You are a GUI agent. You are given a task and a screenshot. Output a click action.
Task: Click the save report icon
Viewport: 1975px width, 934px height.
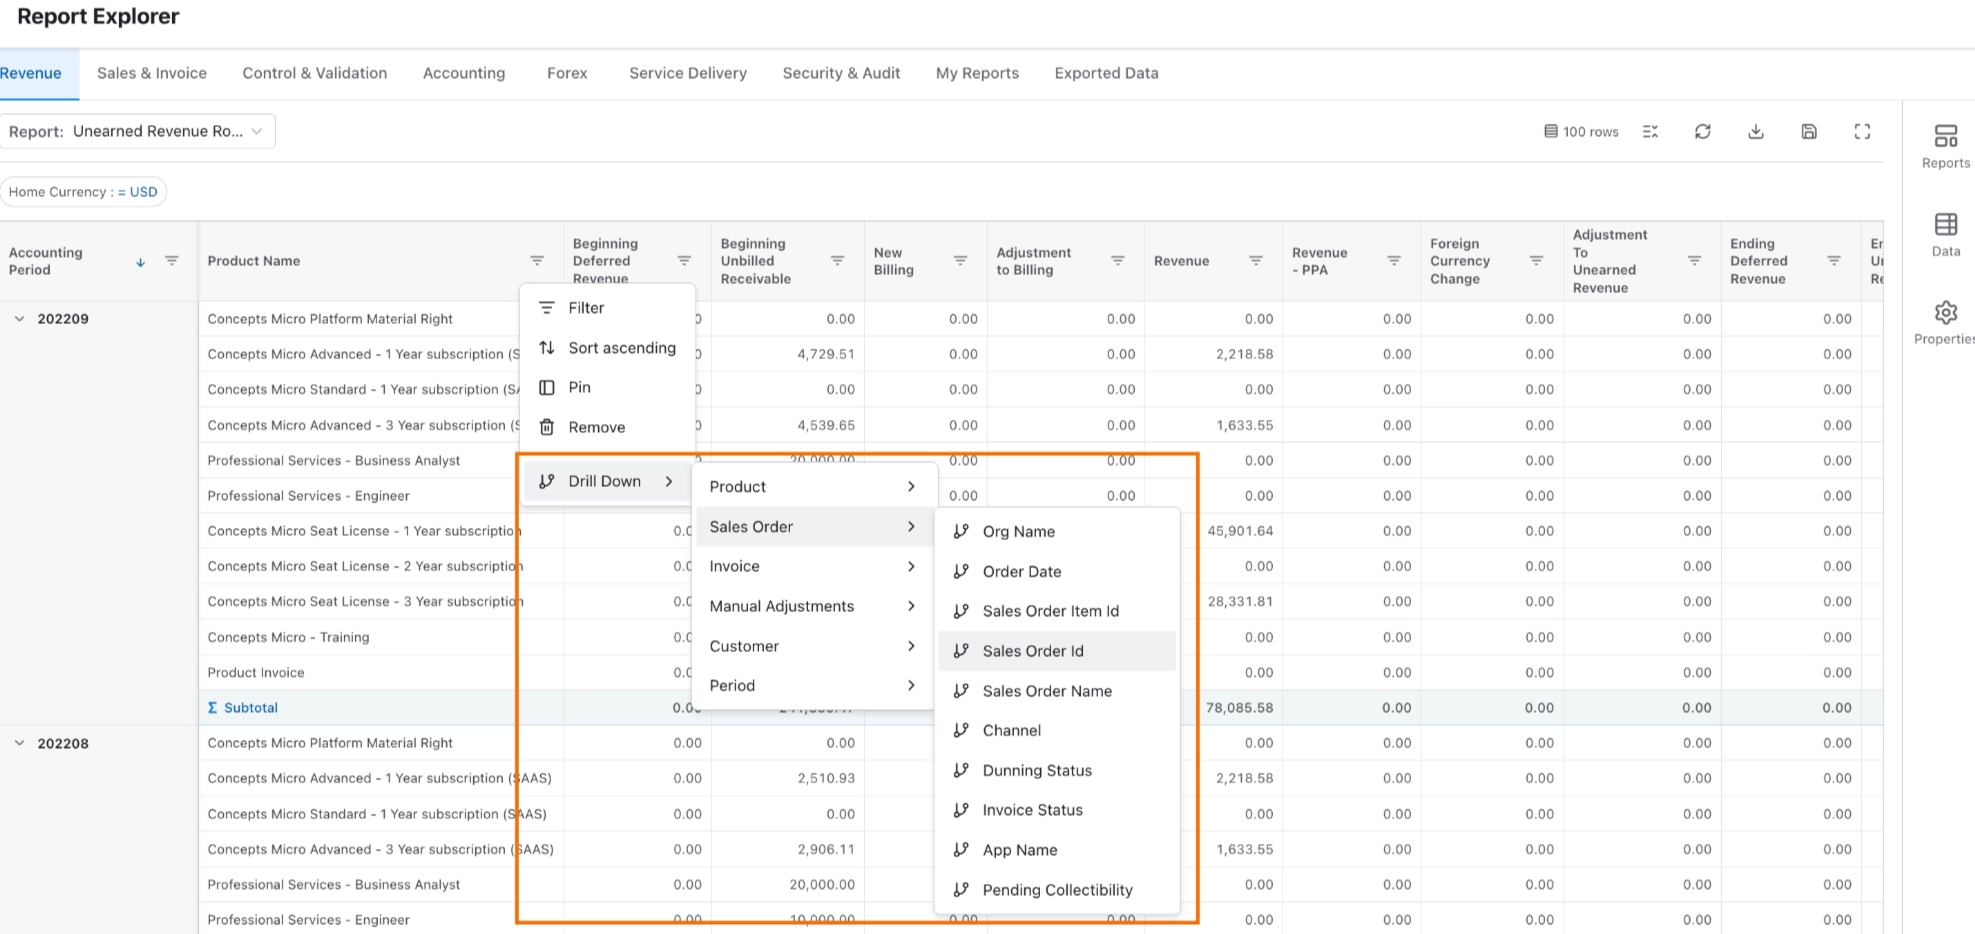[x=1808, y=132]
